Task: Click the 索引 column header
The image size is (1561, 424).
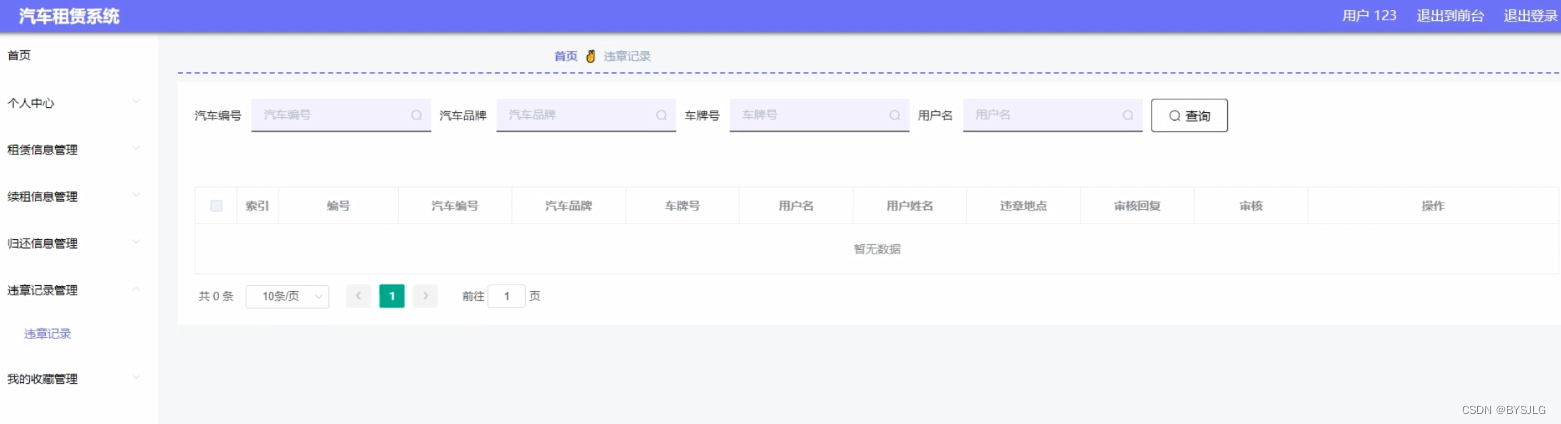Action: (x=257, y=206)
